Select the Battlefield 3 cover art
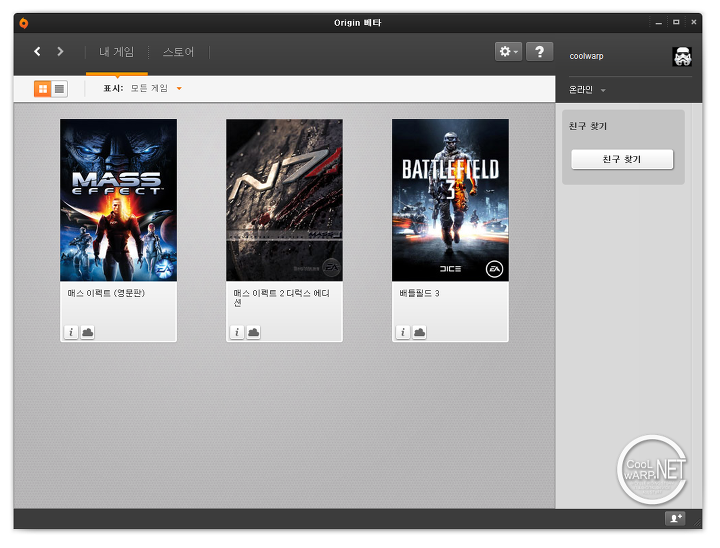The width and height of the screenshot is (720, 548). point(450,200)
